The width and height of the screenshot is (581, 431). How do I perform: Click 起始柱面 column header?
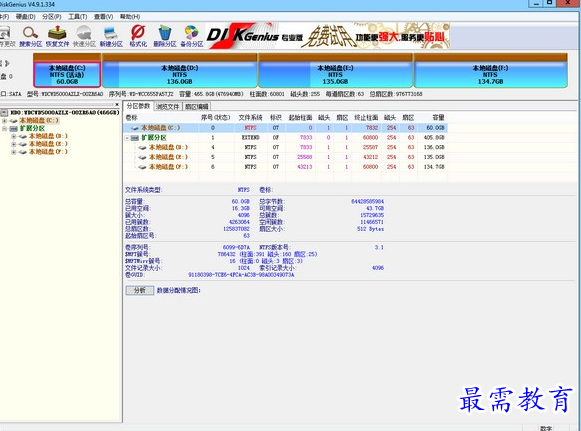tap(301, 118)
